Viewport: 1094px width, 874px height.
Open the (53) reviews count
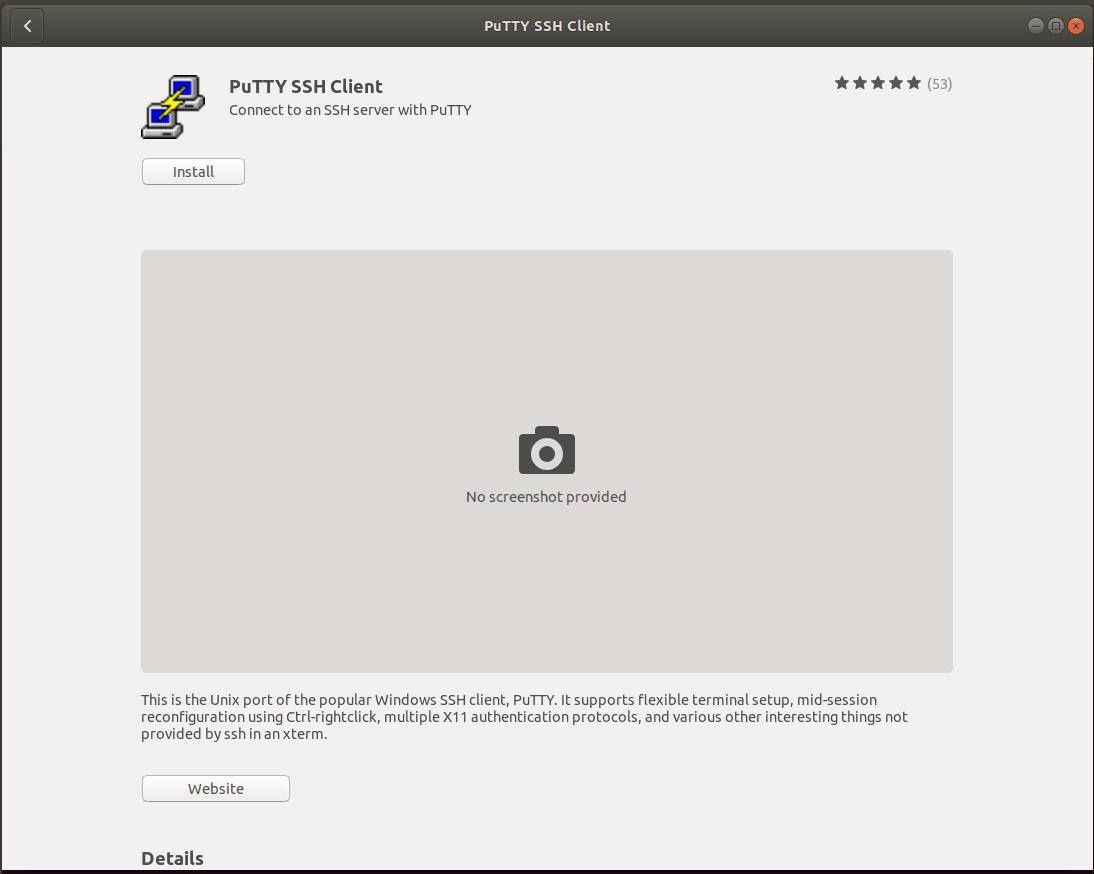pyautogui.click(x=939, y=84)
